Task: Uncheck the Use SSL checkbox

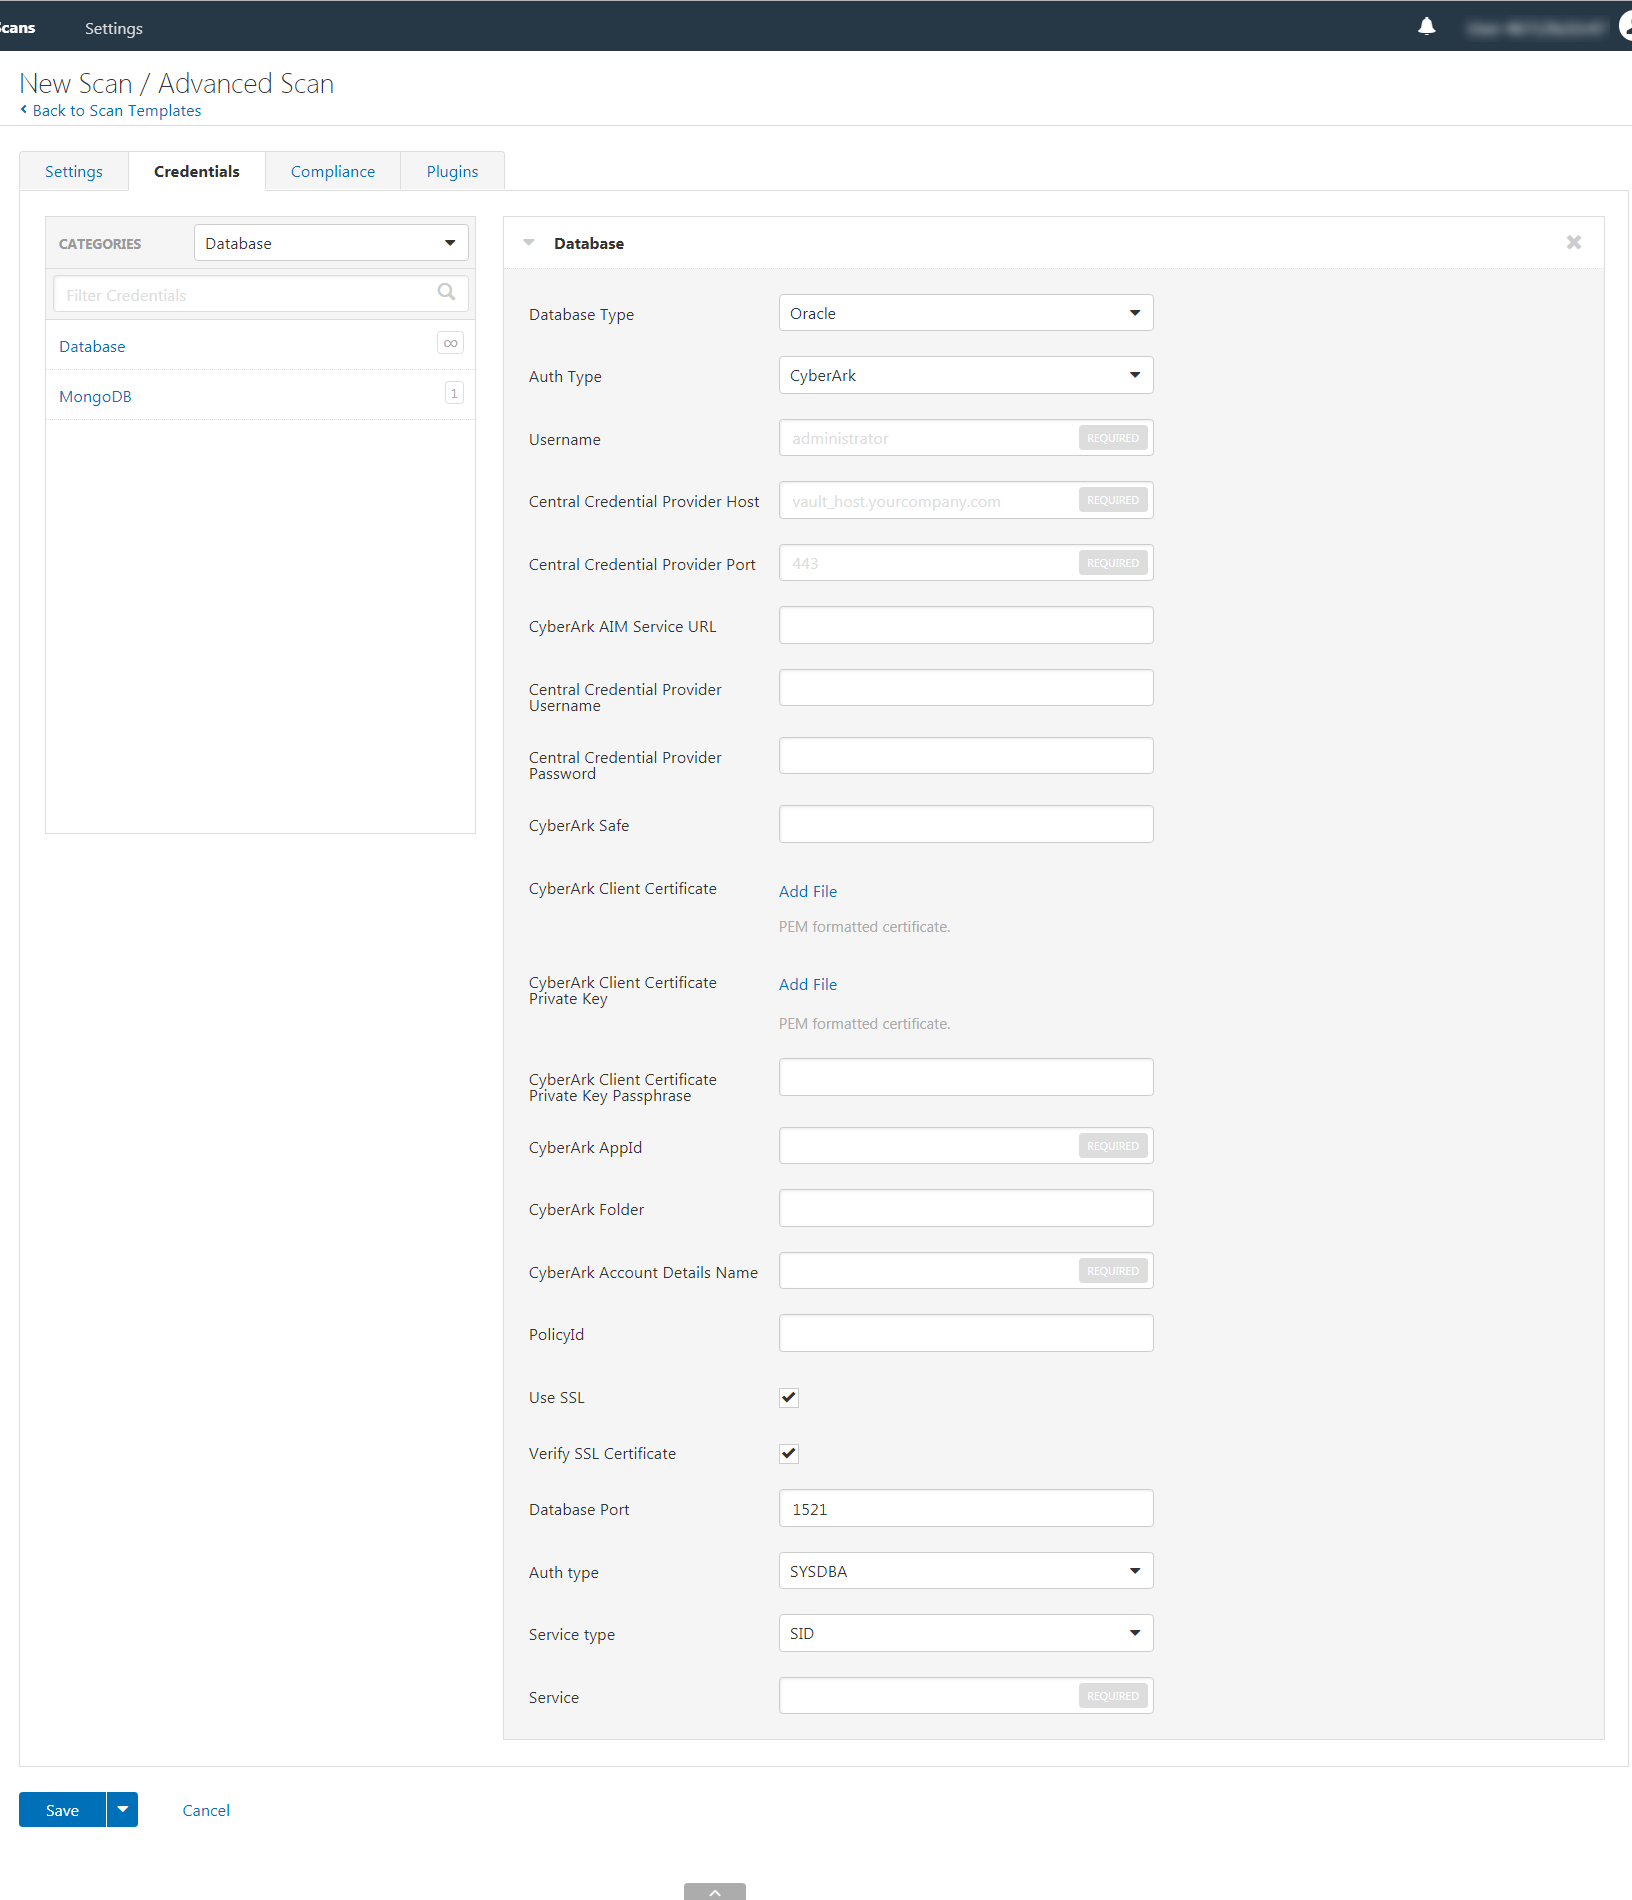Action: click(789, 1398)
